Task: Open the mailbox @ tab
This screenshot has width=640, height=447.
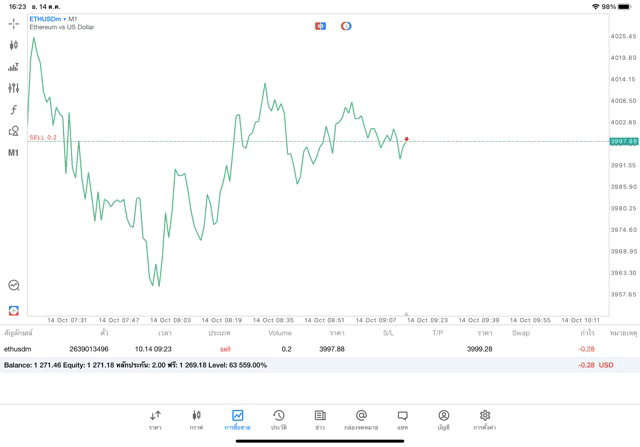Action: coord(361,420)
